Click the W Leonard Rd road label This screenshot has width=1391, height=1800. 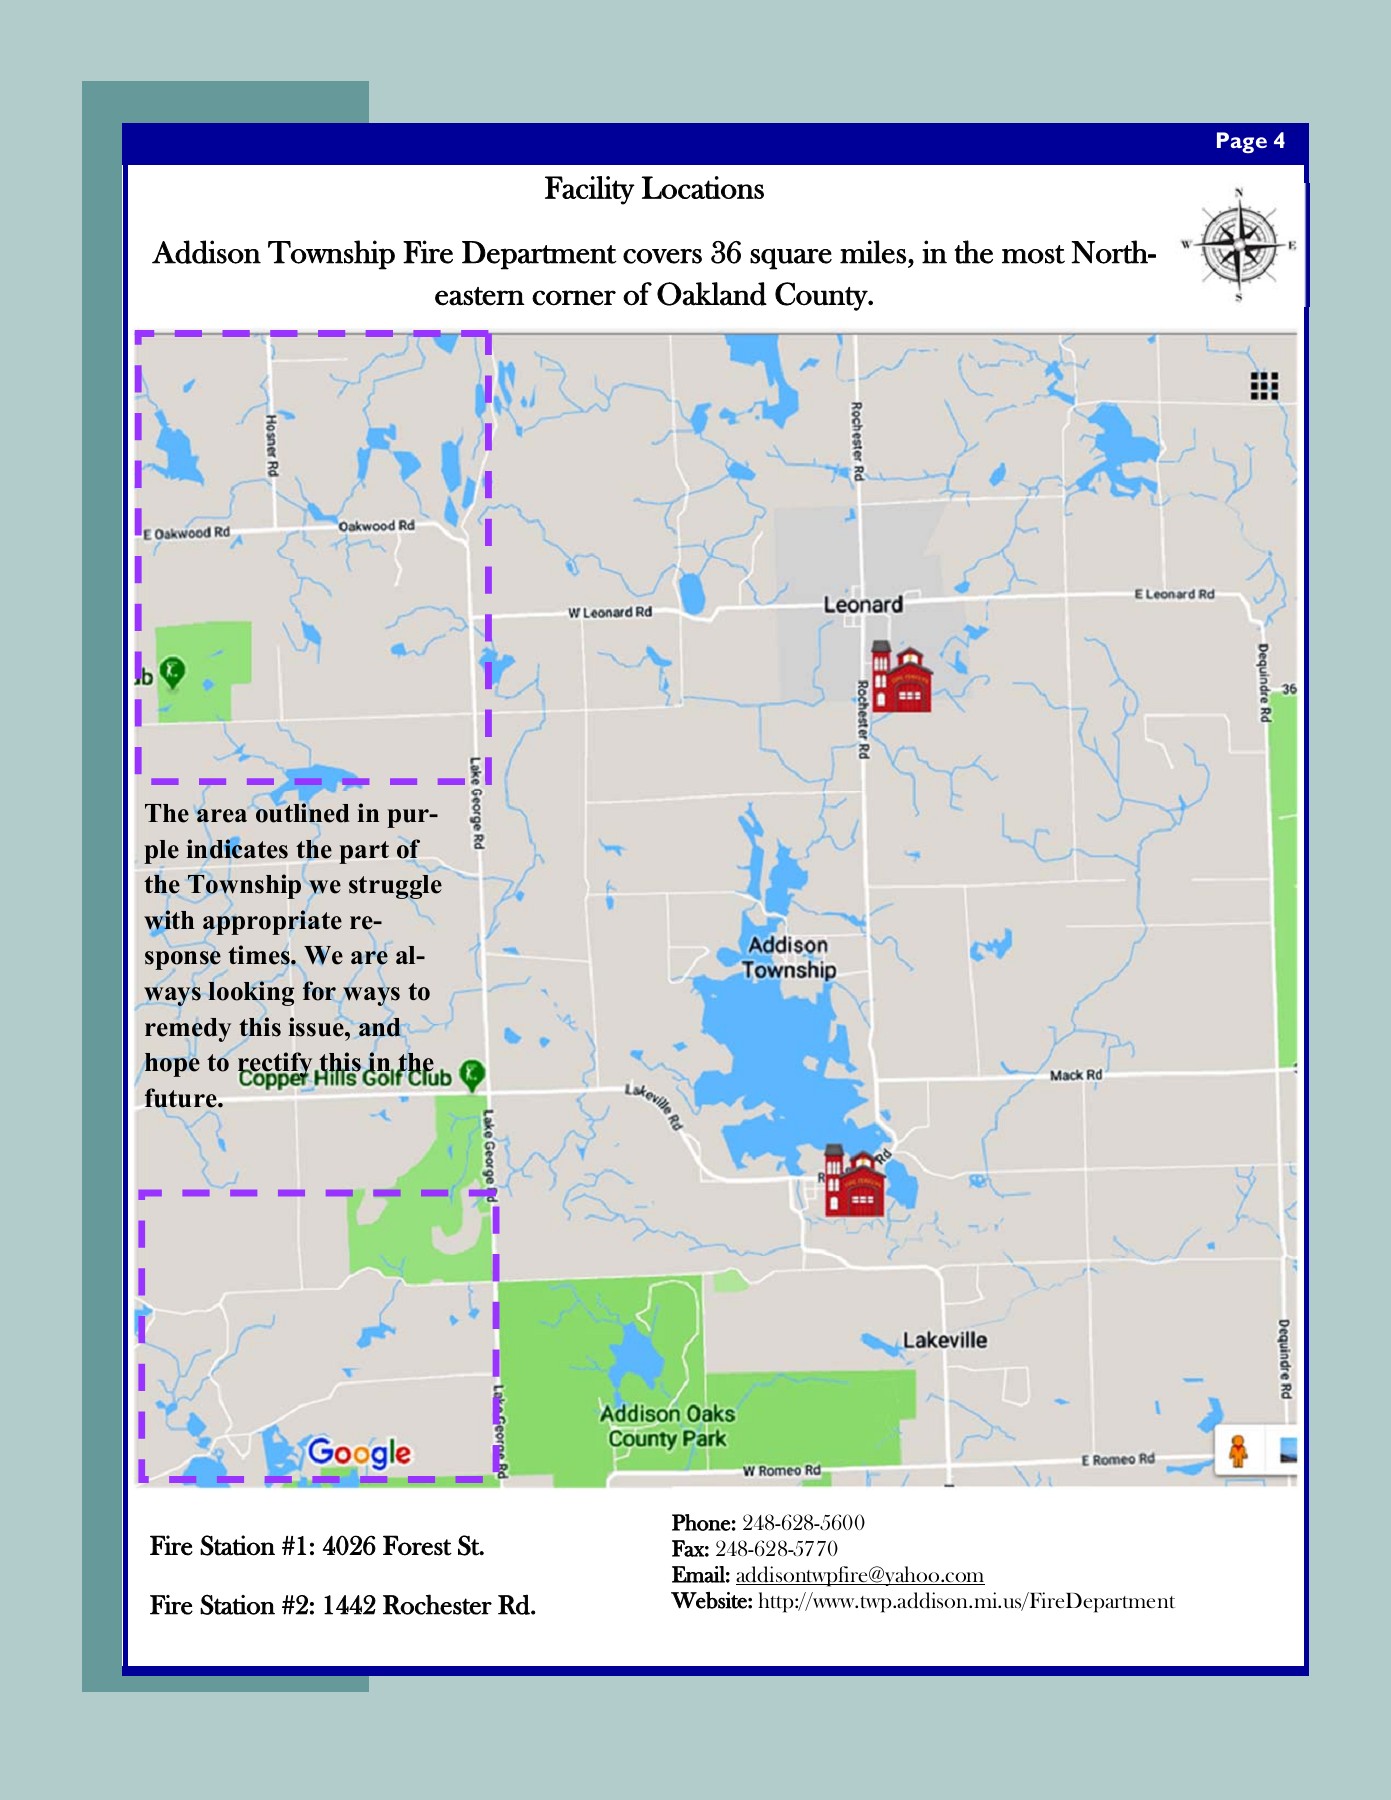coord(610,612)
